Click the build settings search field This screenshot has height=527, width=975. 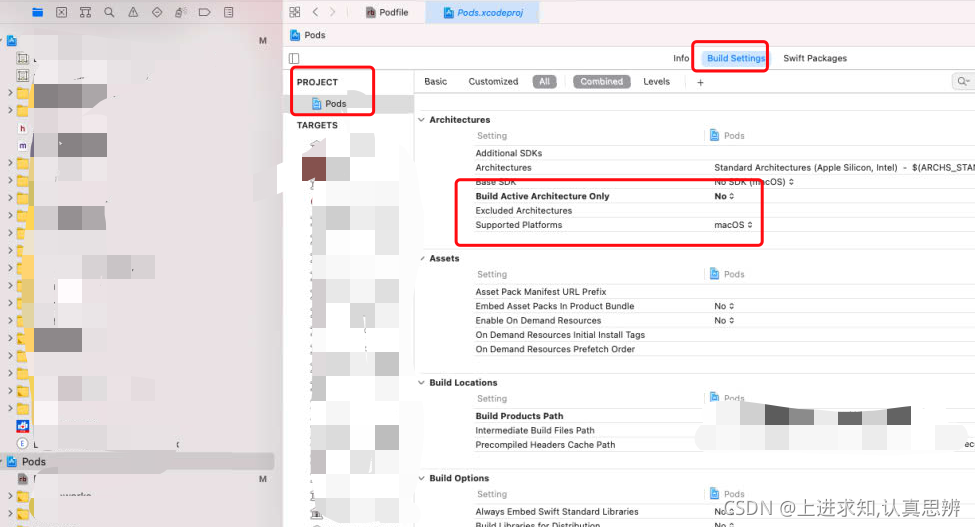click(x=963, y=81)
